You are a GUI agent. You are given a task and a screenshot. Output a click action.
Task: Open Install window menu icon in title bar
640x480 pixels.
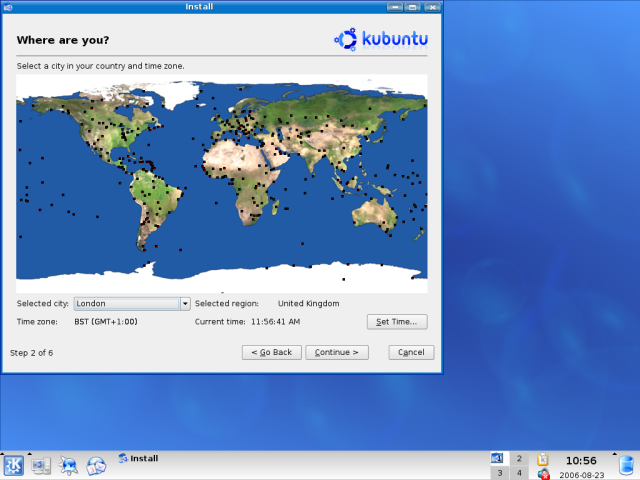(8, 7)
